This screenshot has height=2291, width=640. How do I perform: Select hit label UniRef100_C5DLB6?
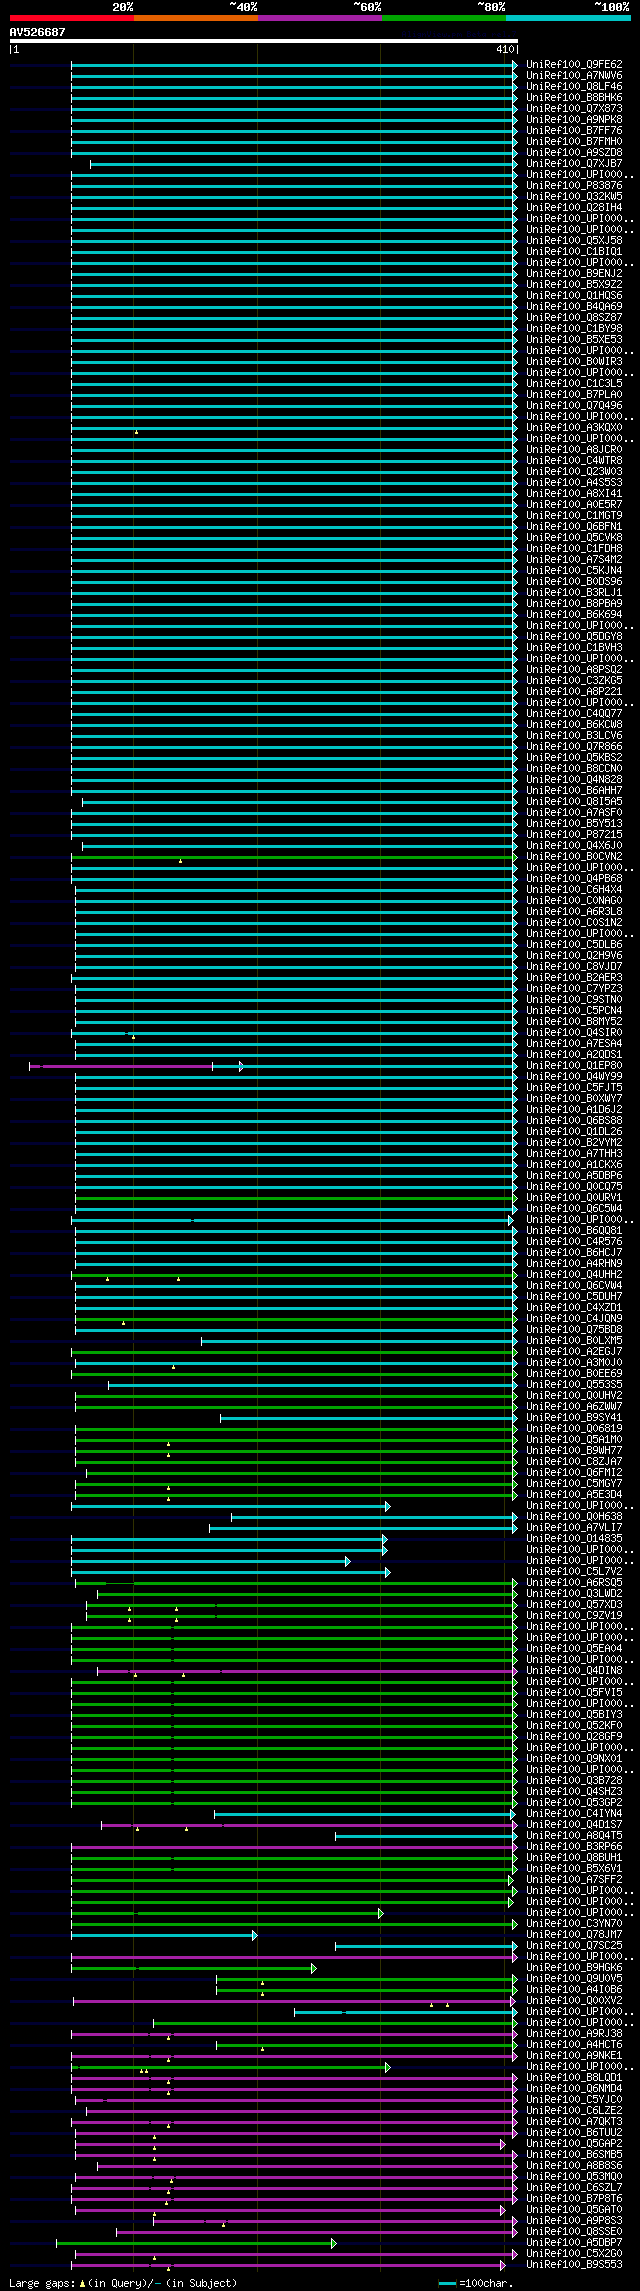574,945
